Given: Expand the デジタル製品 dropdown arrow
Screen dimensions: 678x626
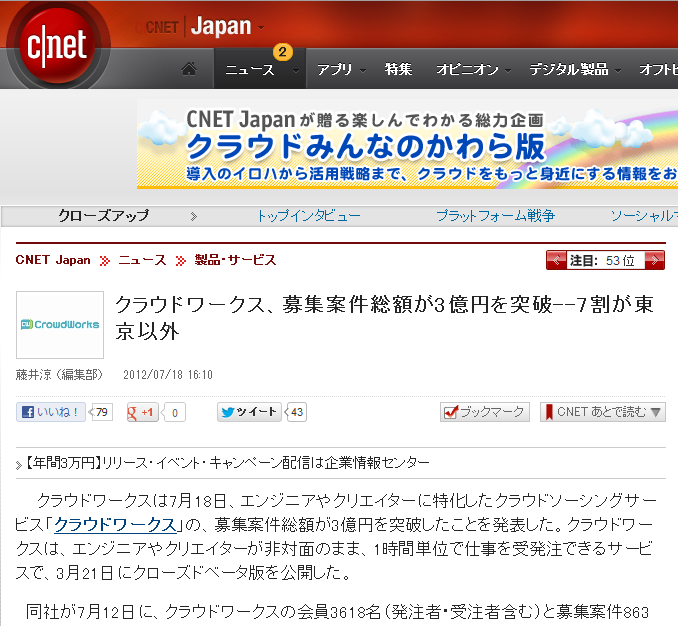Looking at the screenshot, I should click(618, 70).
